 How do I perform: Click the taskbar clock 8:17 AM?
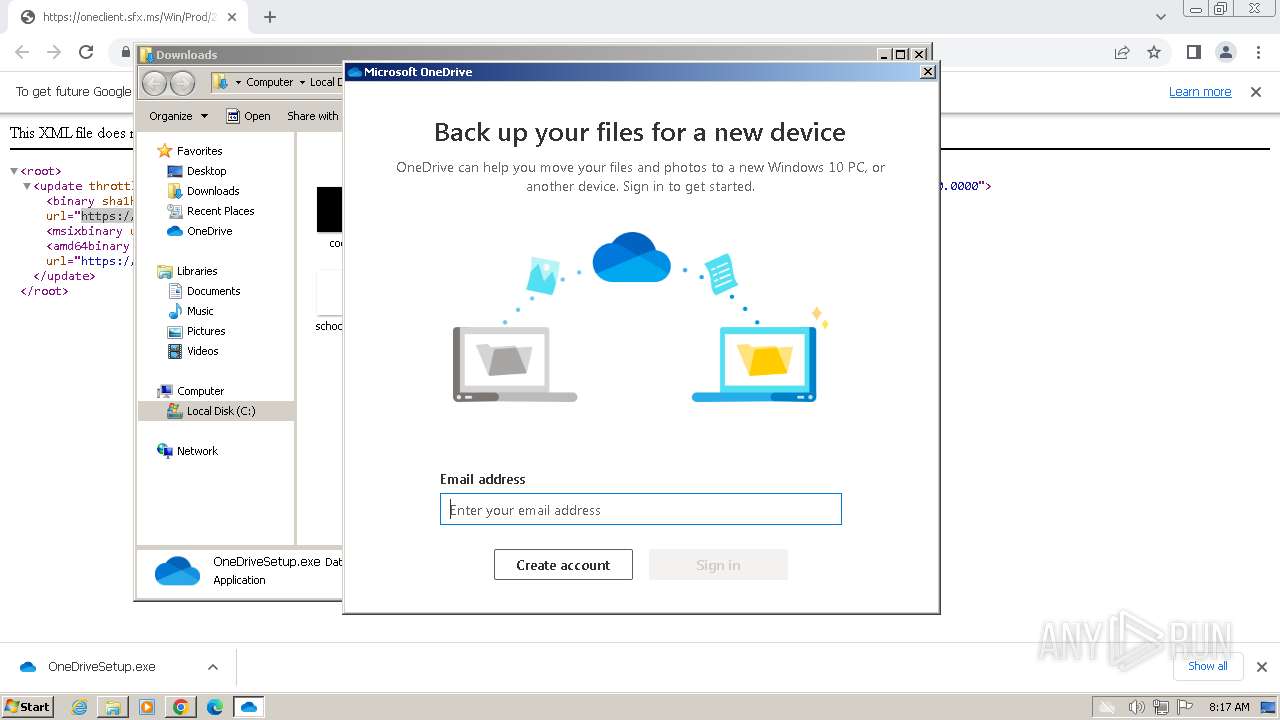click(x=1229, y=707)
